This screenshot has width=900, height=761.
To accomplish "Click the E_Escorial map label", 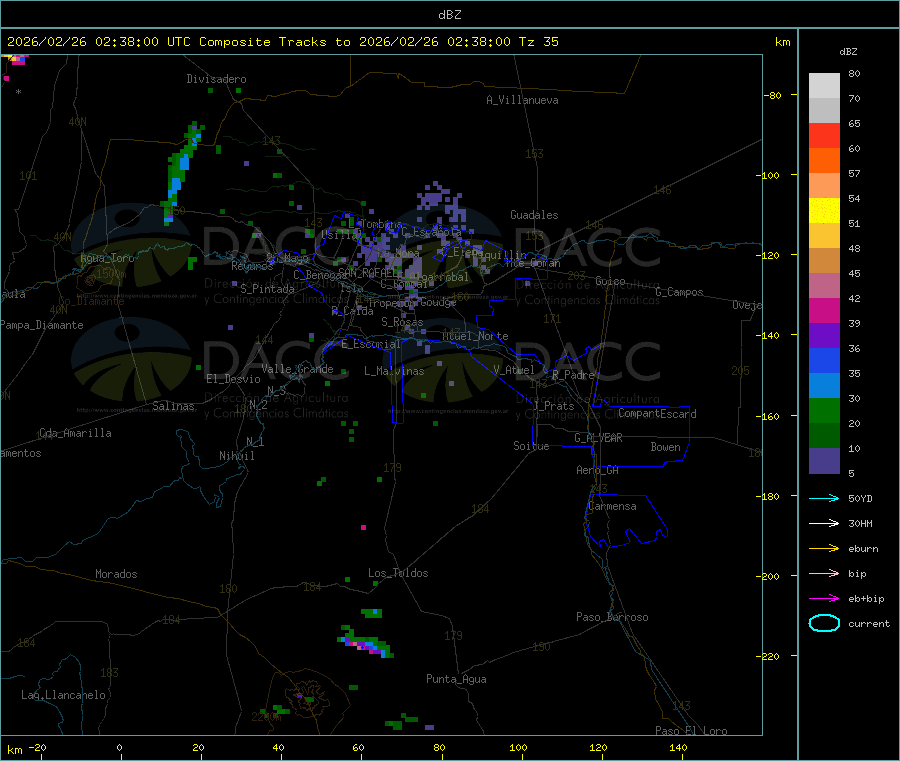I will point(371,344).
